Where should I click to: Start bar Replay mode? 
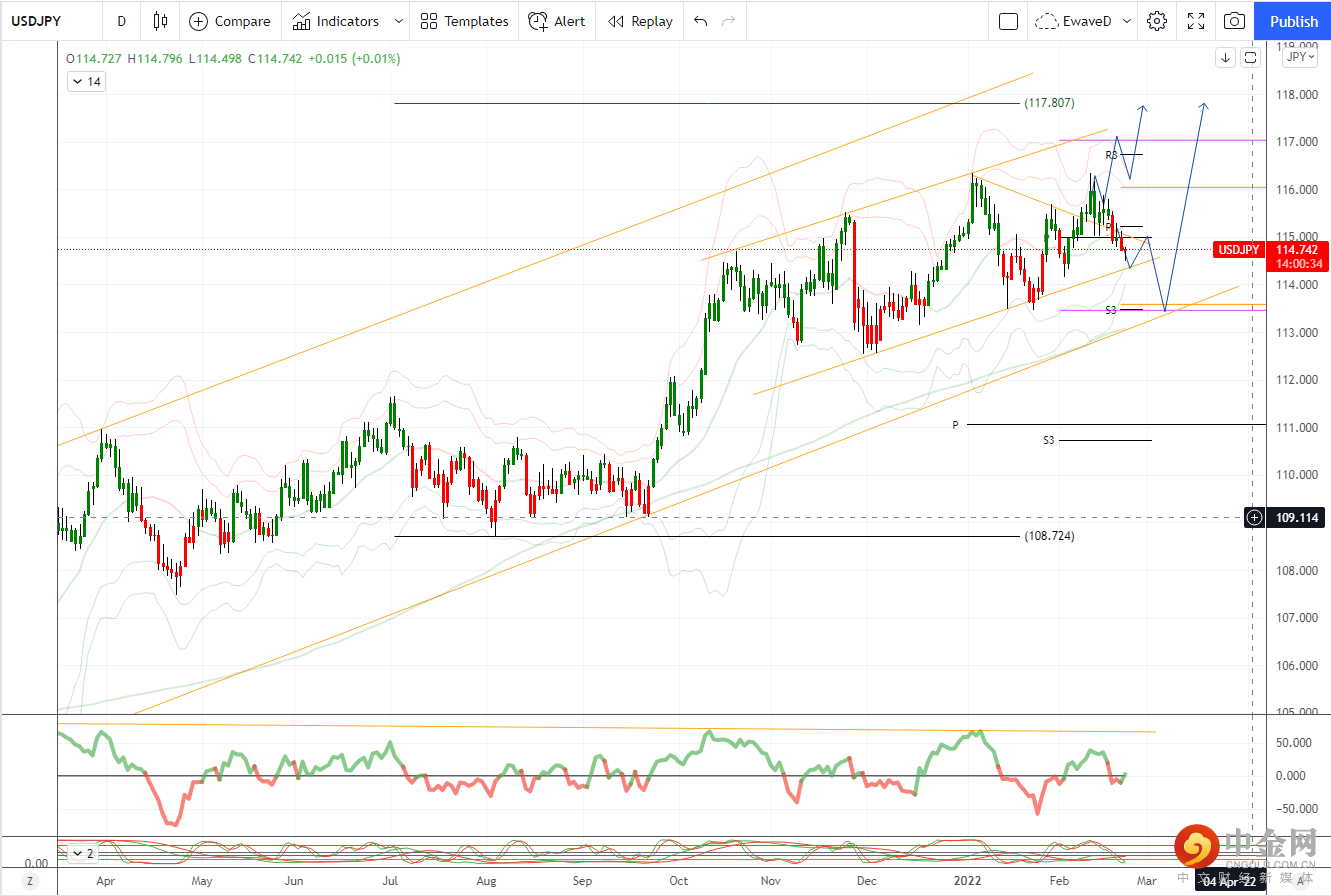point(640,21)
